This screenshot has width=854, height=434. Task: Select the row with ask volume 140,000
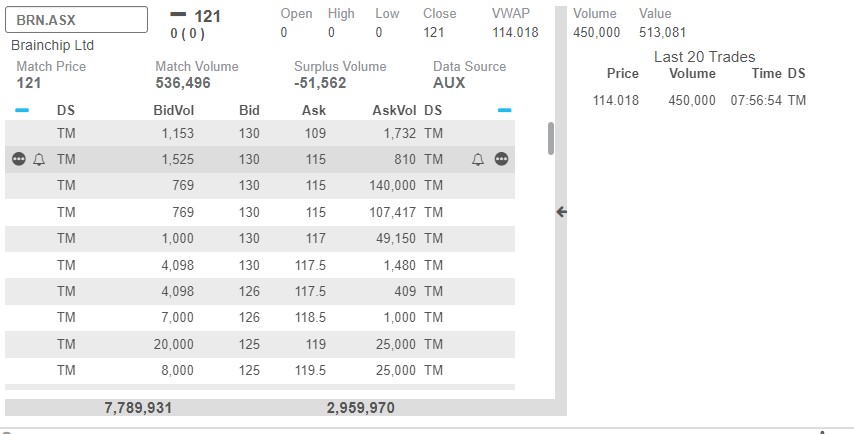260,186
